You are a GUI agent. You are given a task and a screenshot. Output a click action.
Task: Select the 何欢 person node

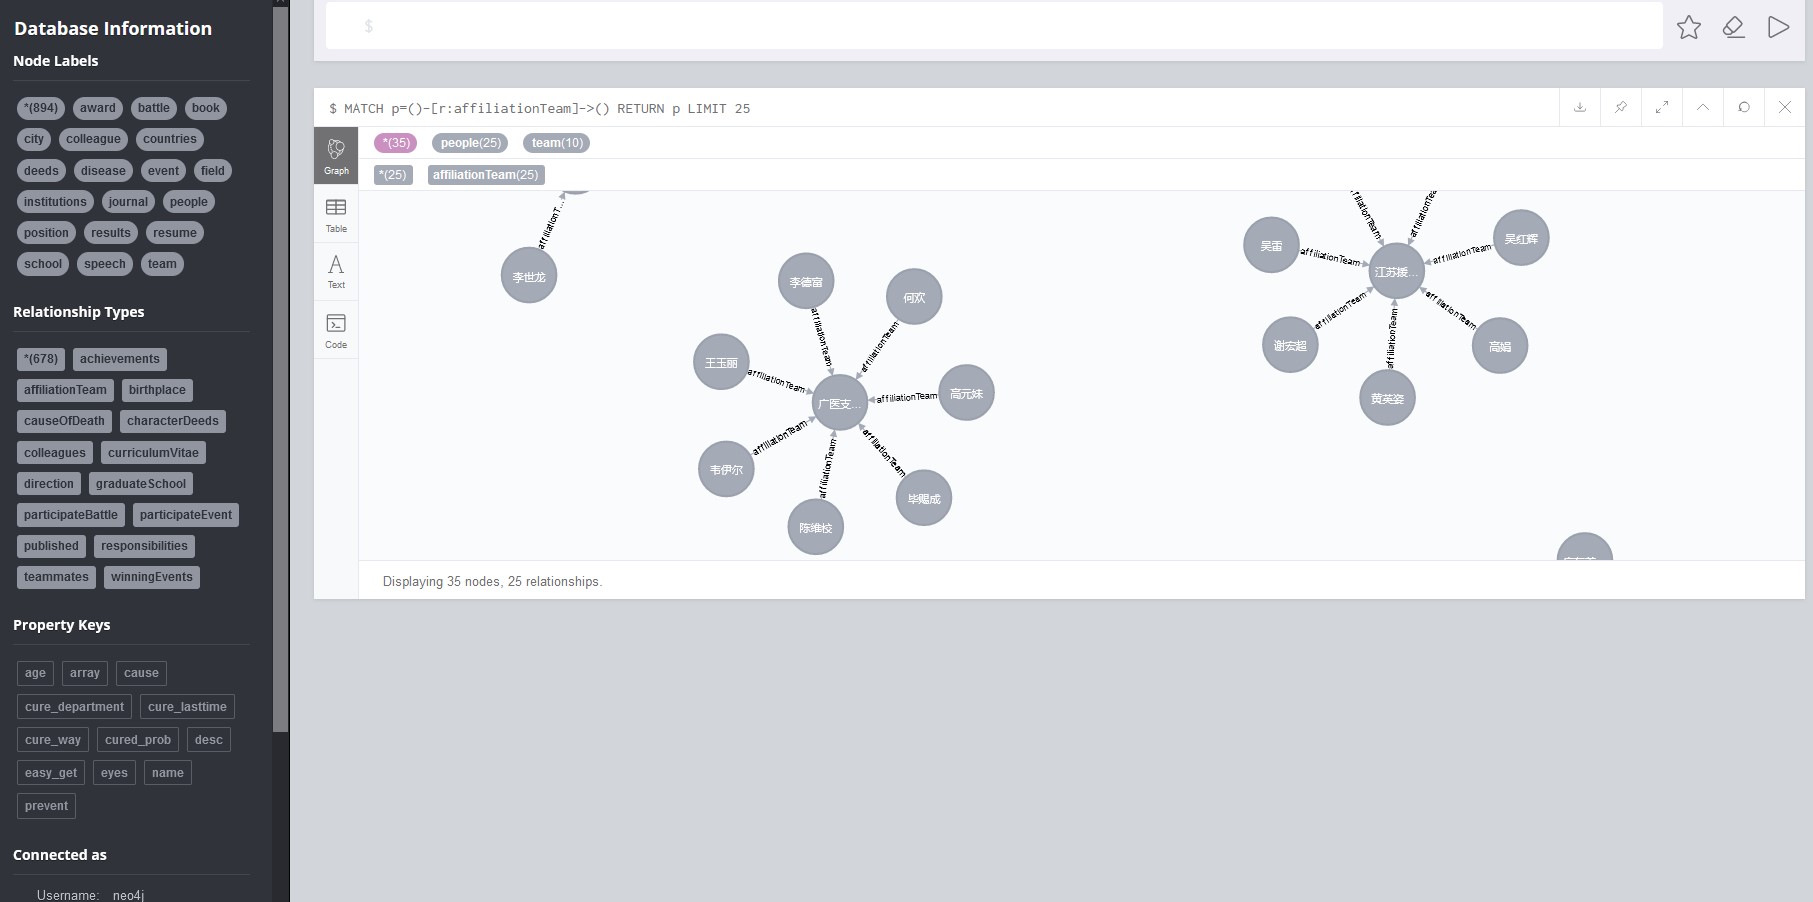point(914,297)
